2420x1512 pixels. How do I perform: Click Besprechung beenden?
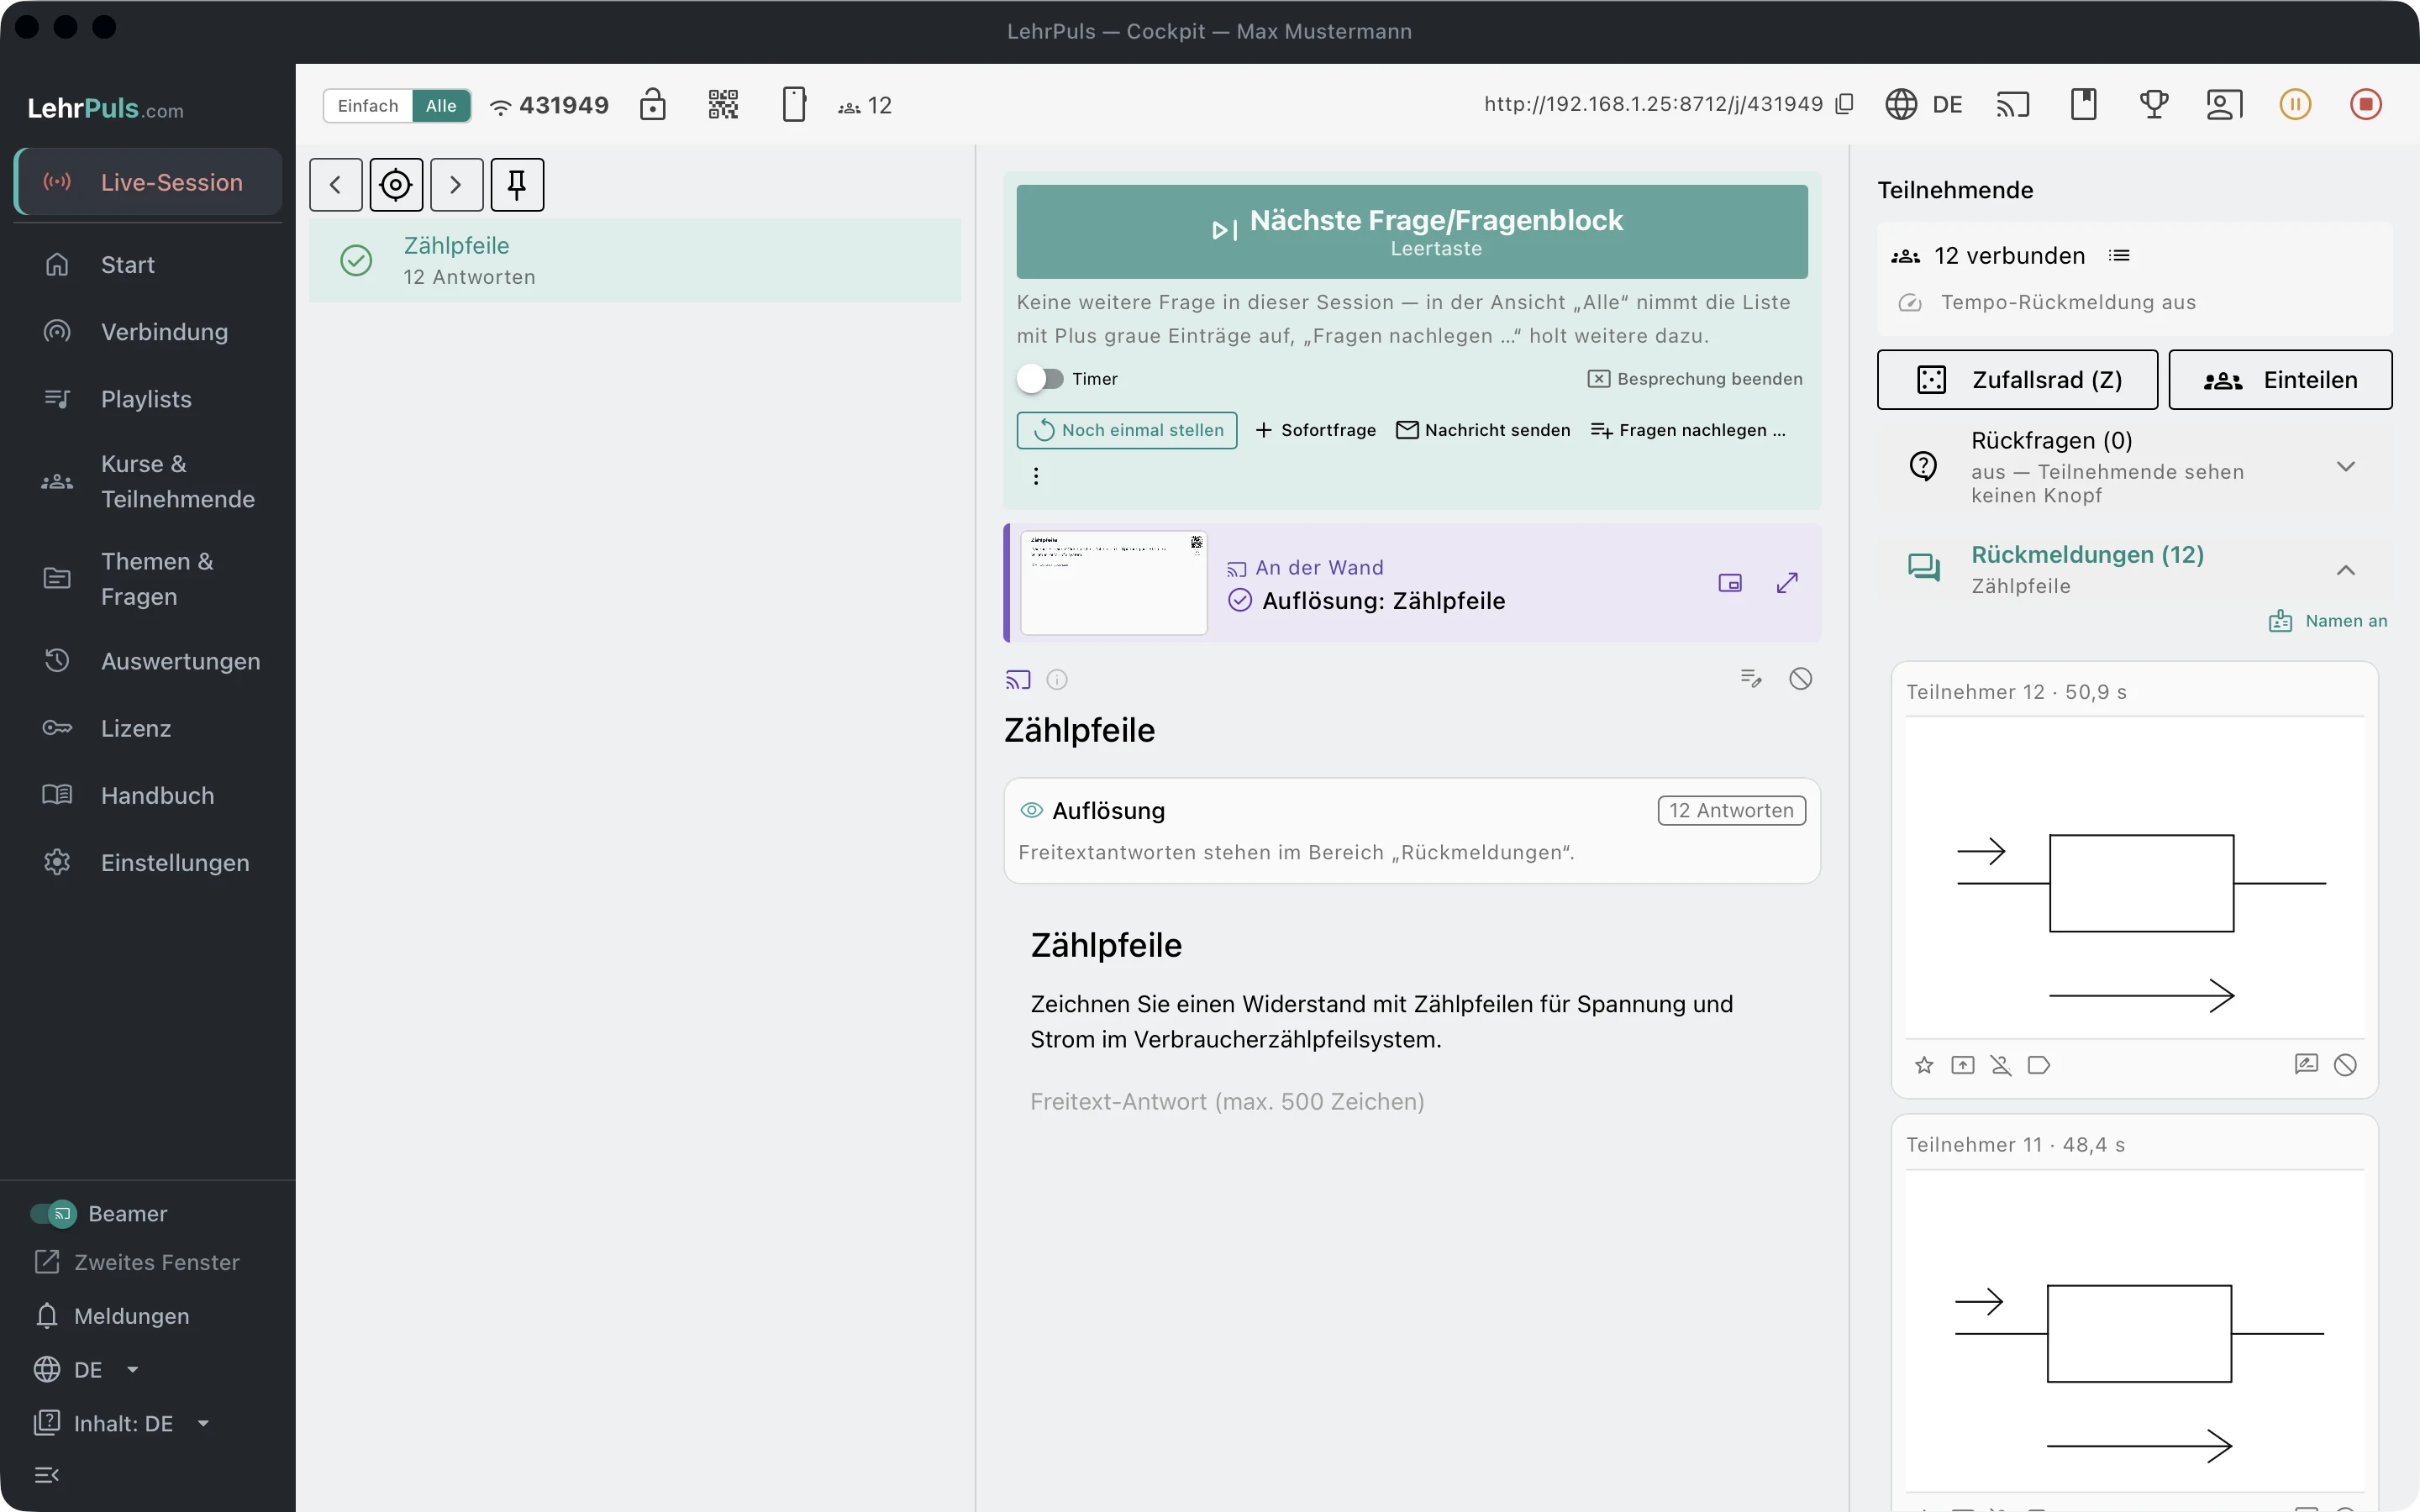[1695, 379]
